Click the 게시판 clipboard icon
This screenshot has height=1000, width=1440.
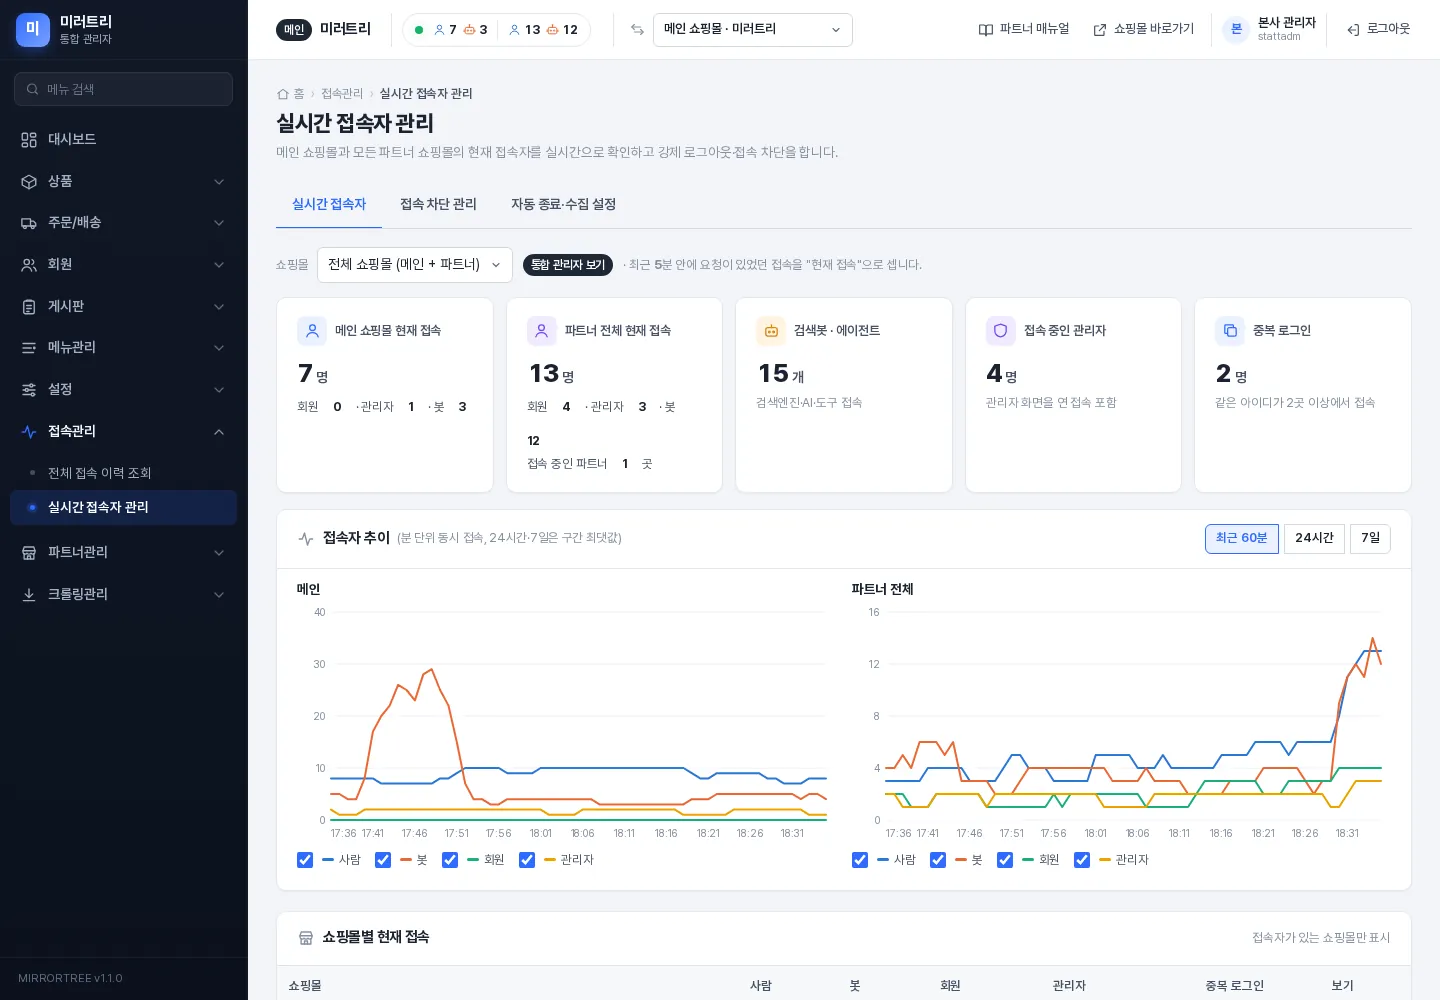(29, 307)
